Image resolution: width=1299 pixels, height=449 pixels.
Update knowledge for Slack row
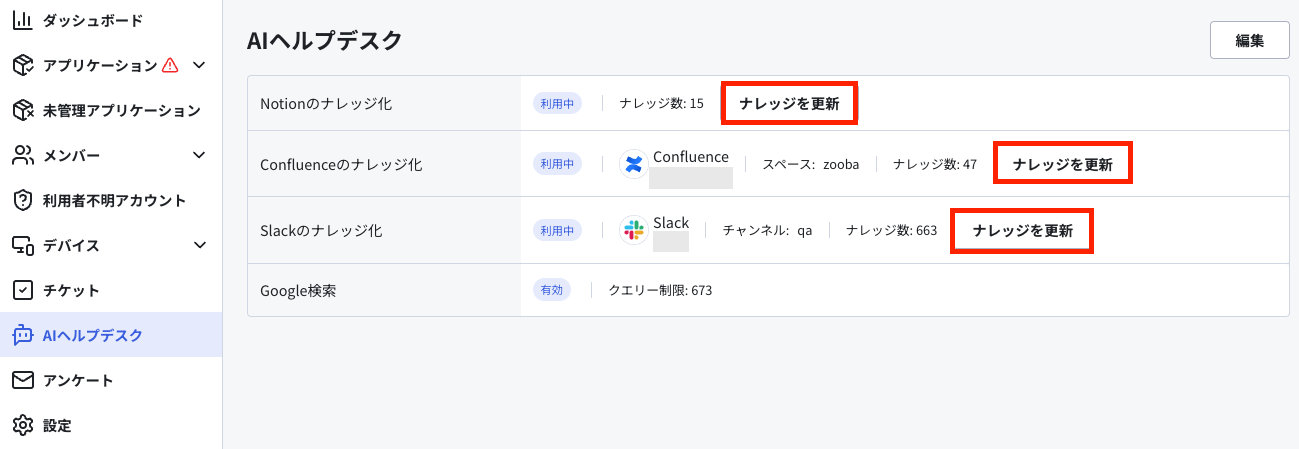coord(1022,230)
